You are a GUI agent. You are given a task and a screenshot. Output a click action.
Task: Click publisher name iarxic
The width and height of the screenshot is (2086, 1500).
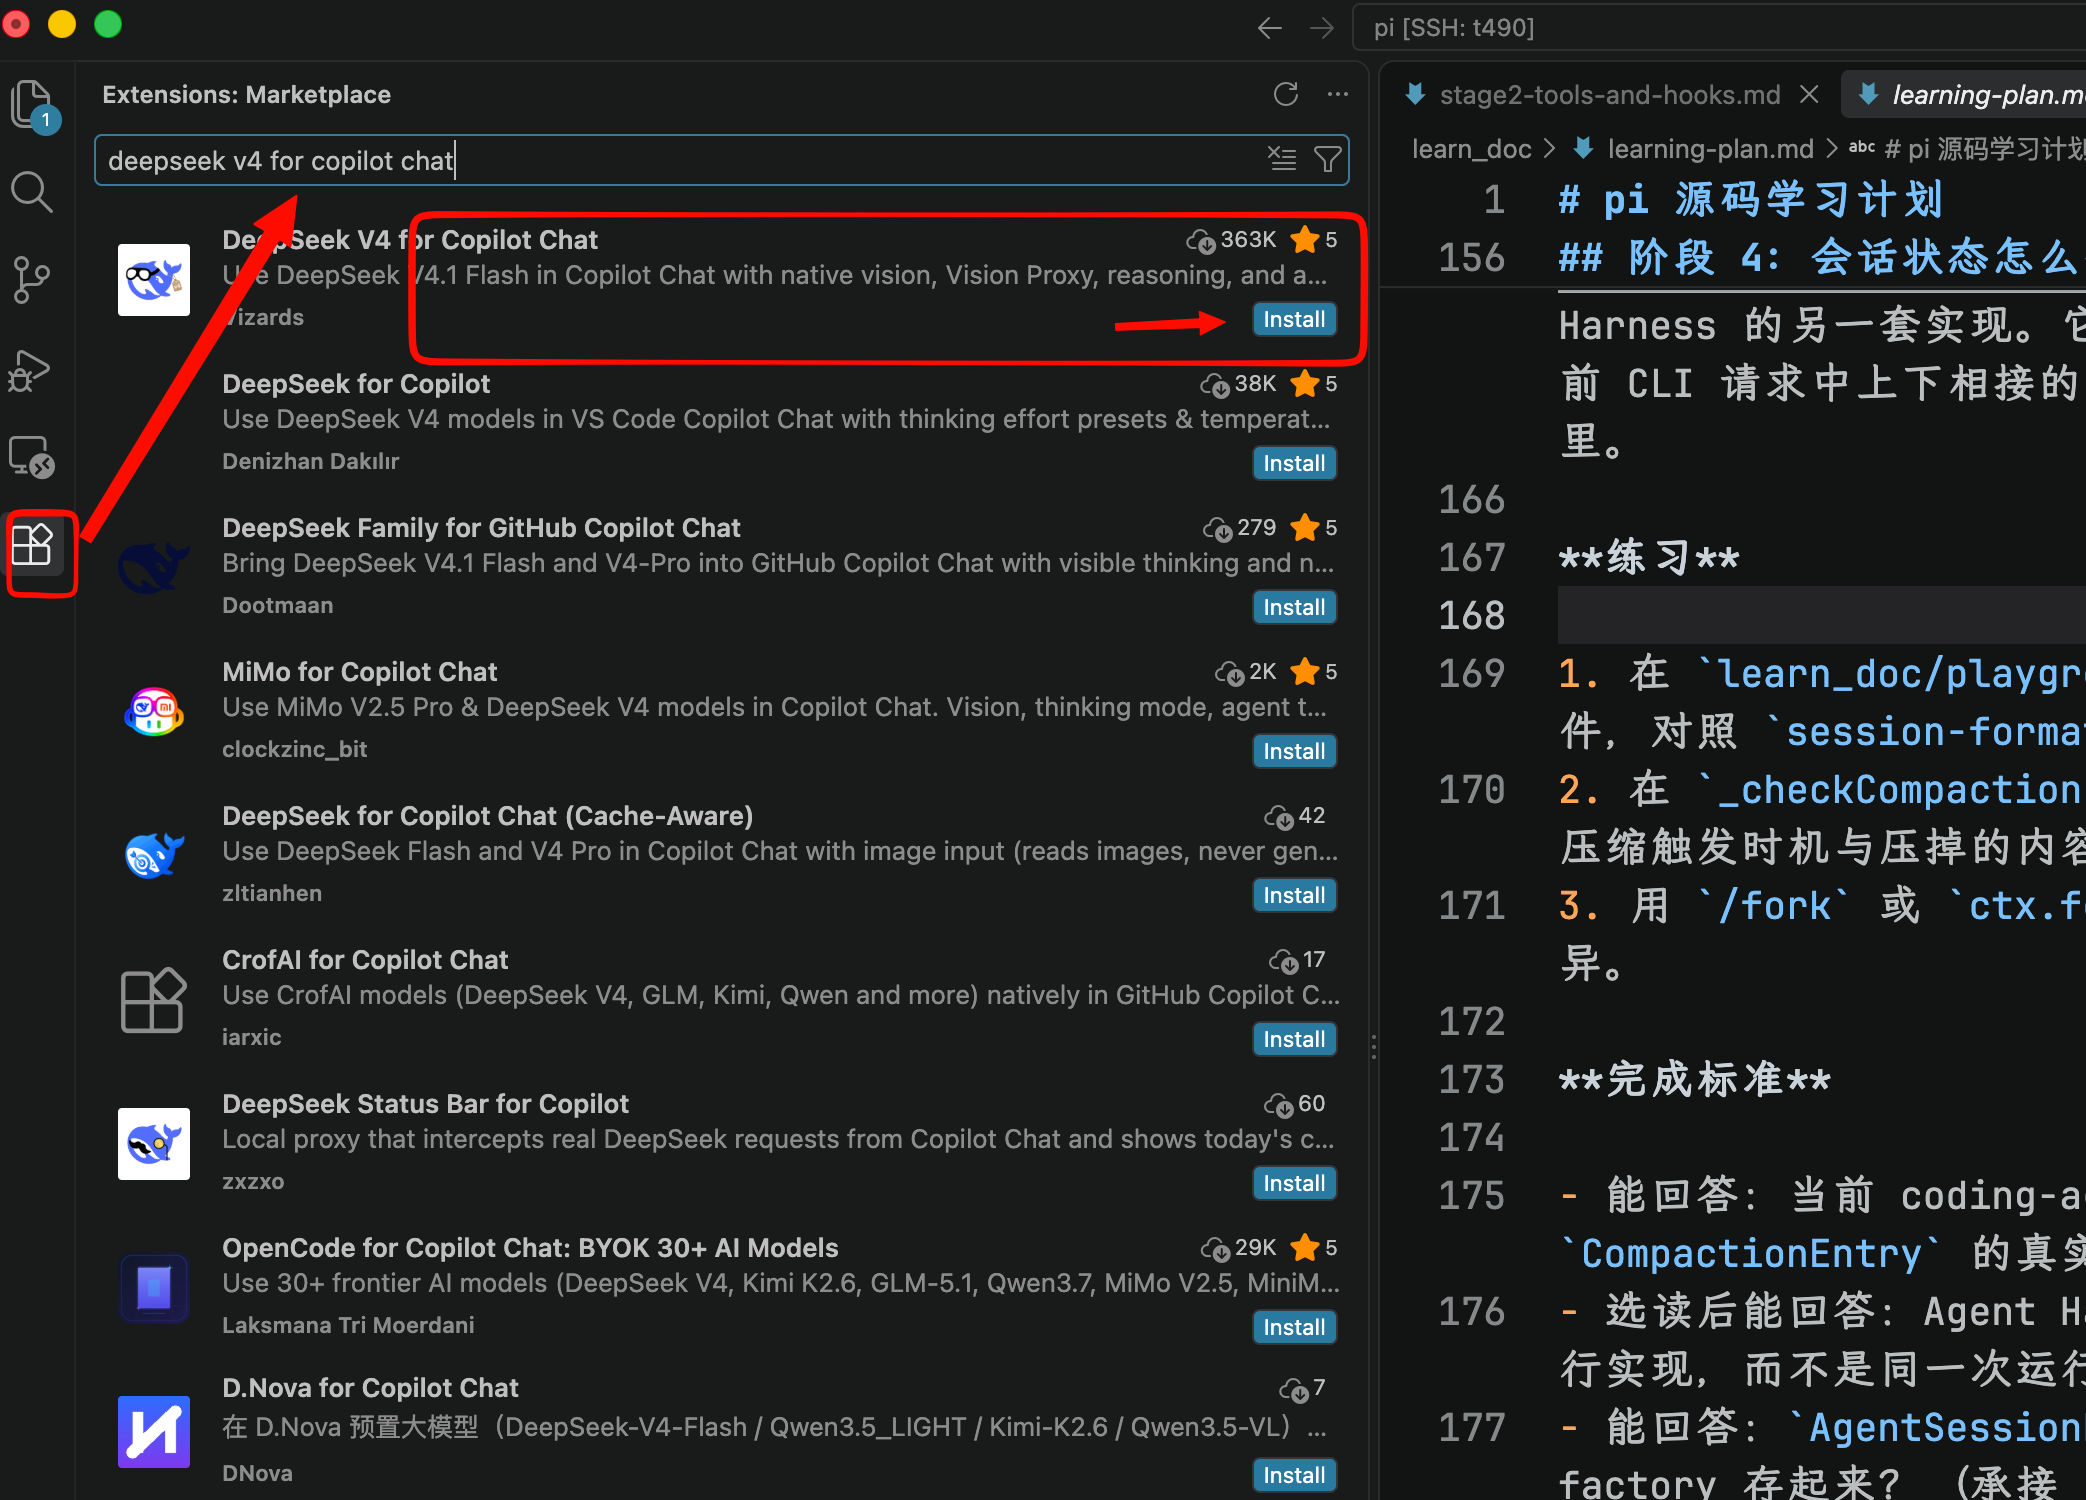pos(252,1037)
